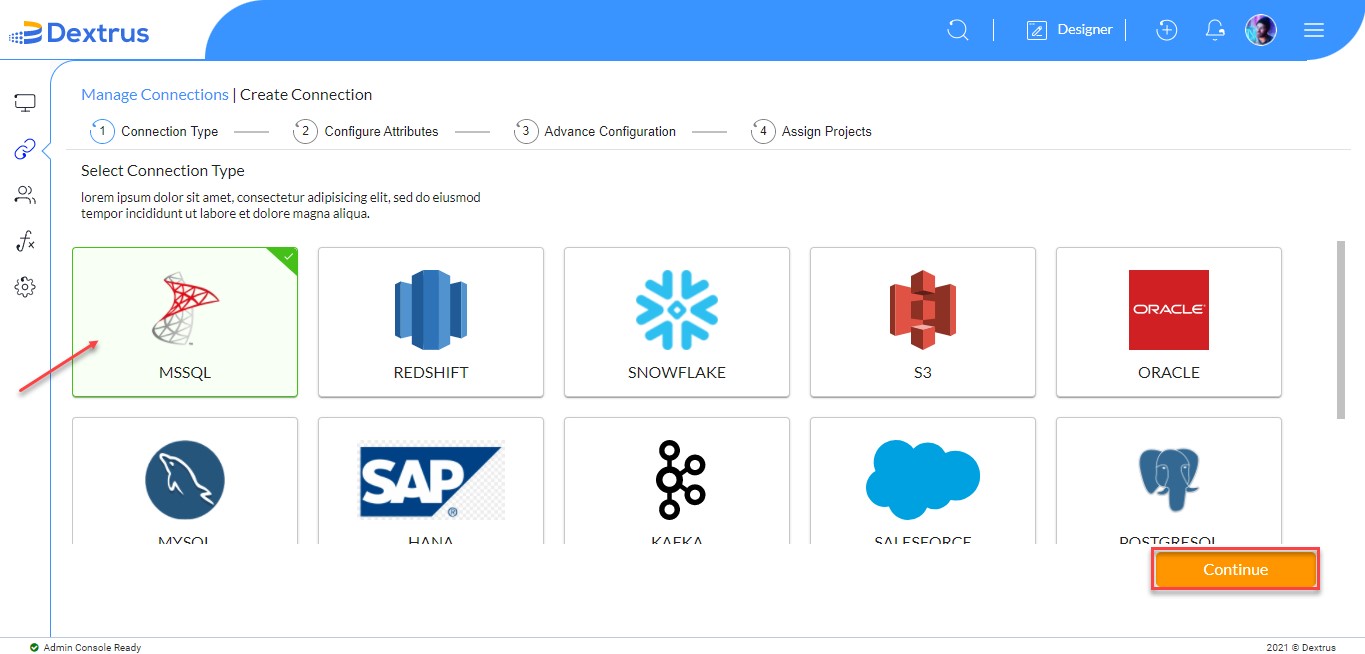Click the connection list scrollbar
Viewport: 1365px width, 654px height.
[x=1341, y=329]
